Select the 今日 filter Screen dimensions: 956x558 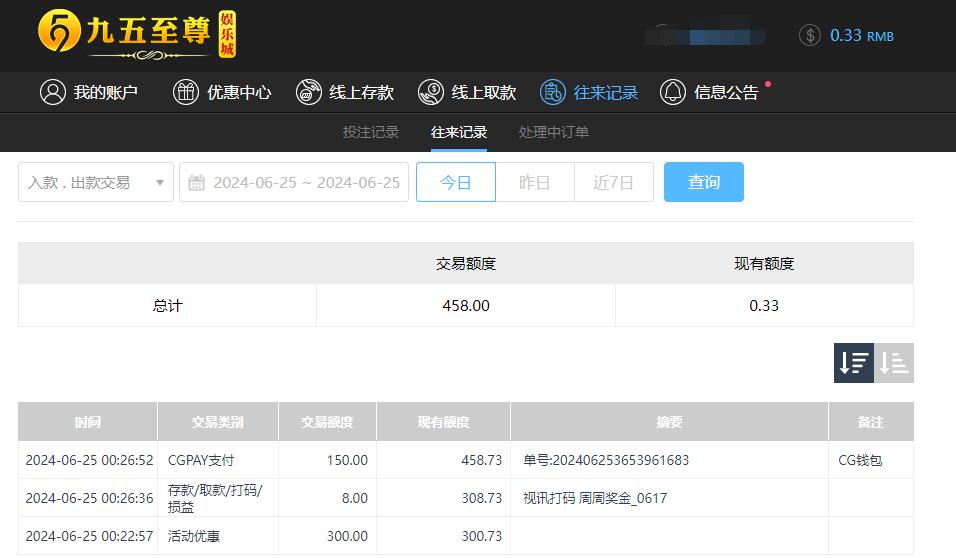(x=455, y=182)
